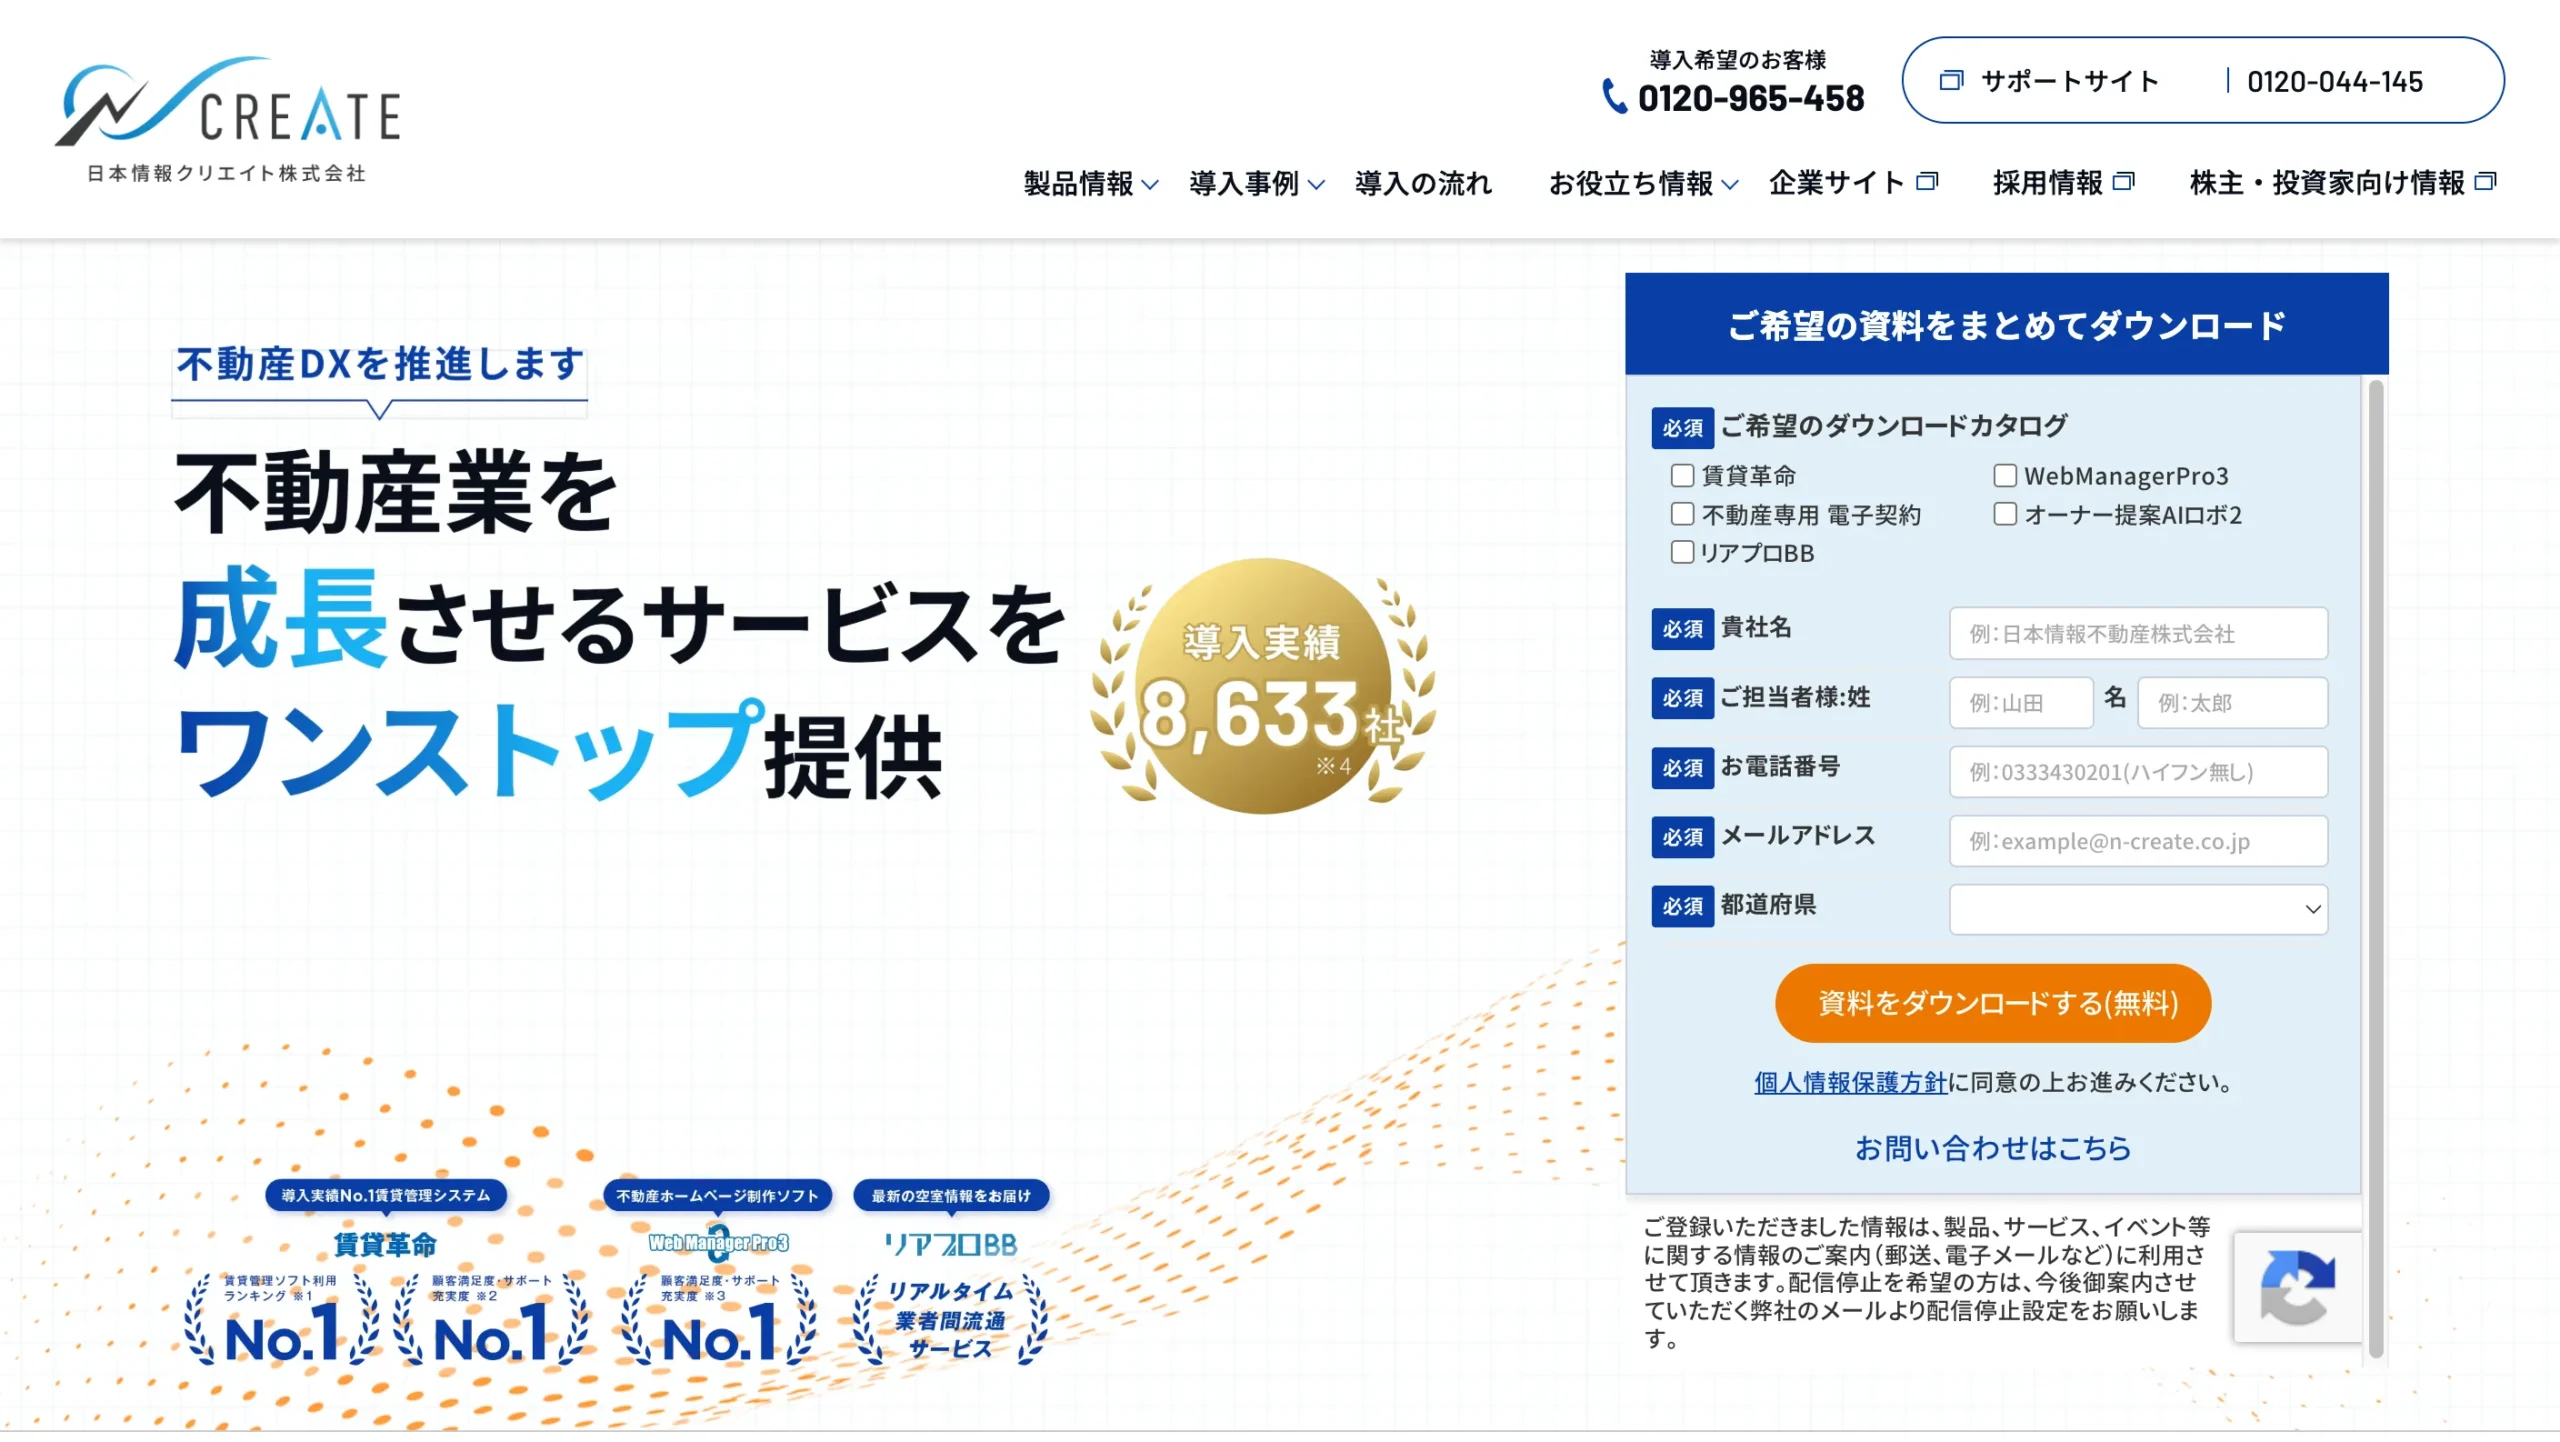The width and height of the screenshot is (2560, 1442).
Task: Focus the お電話番号 input field
Action: [x=2138, y=771]
